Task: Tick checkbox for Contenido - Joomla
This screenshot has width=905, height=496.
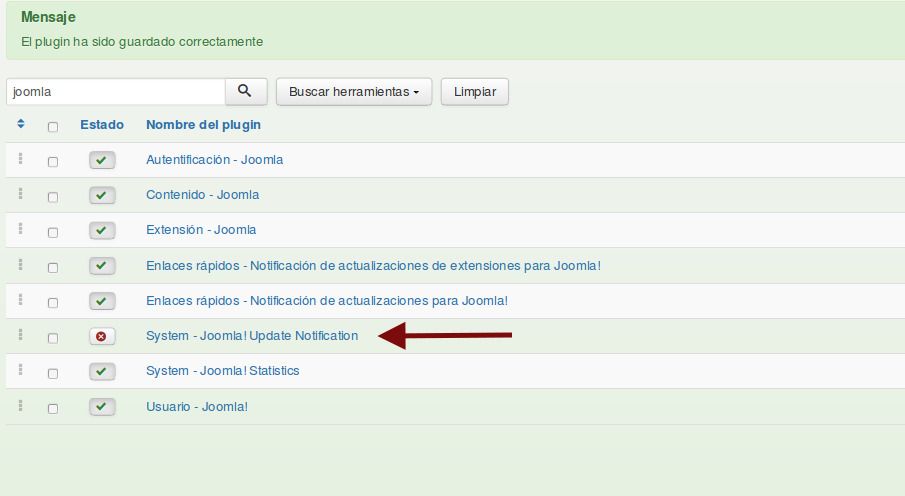Action: tap(53, 197)
